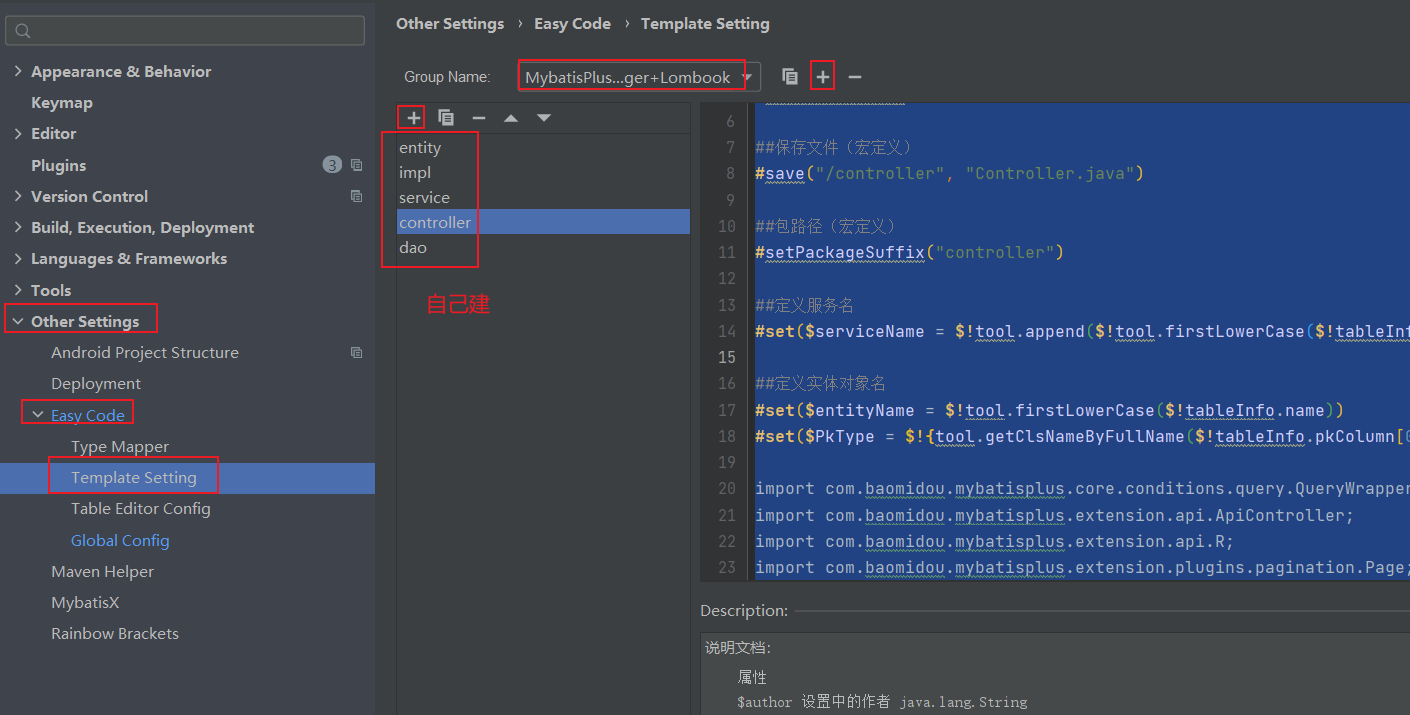Image resolution: width=1410 pixels, height=715 pixels.
Task: Select the impl template
Action: [x=543, y=172]
